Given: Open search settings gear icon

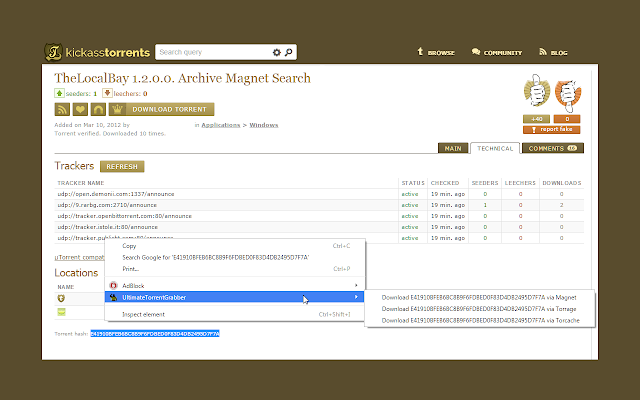Looking at the screenshot, I should [x=277, y=52].
